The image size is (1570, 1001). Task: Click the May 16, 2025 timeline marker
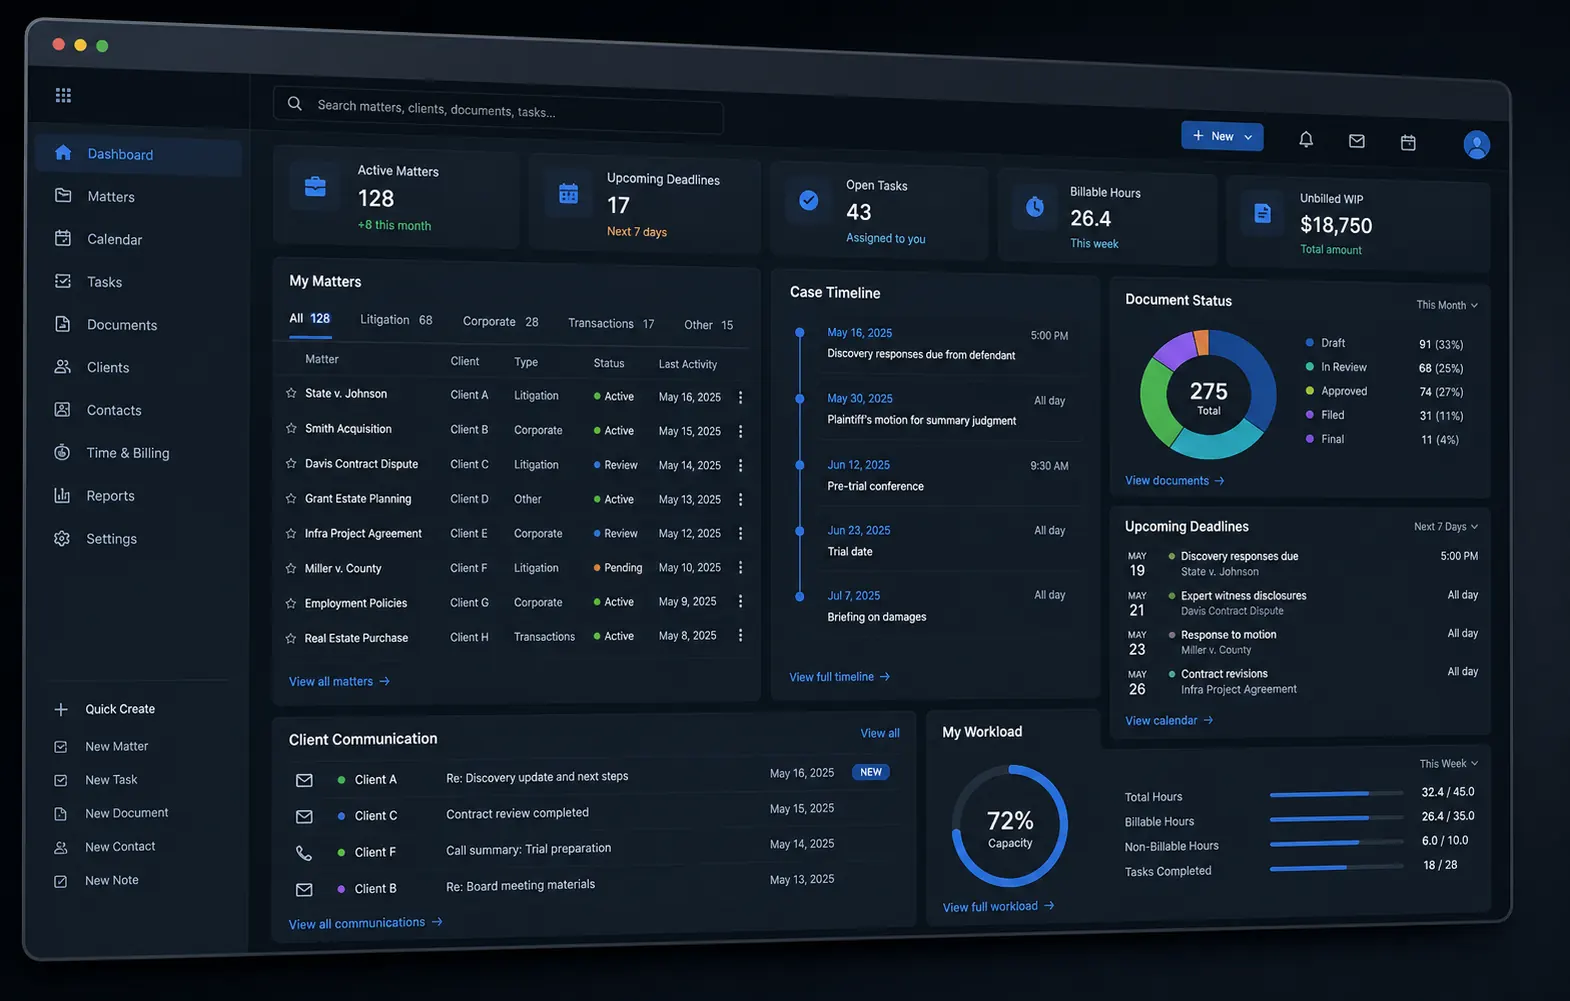point(799,332)
